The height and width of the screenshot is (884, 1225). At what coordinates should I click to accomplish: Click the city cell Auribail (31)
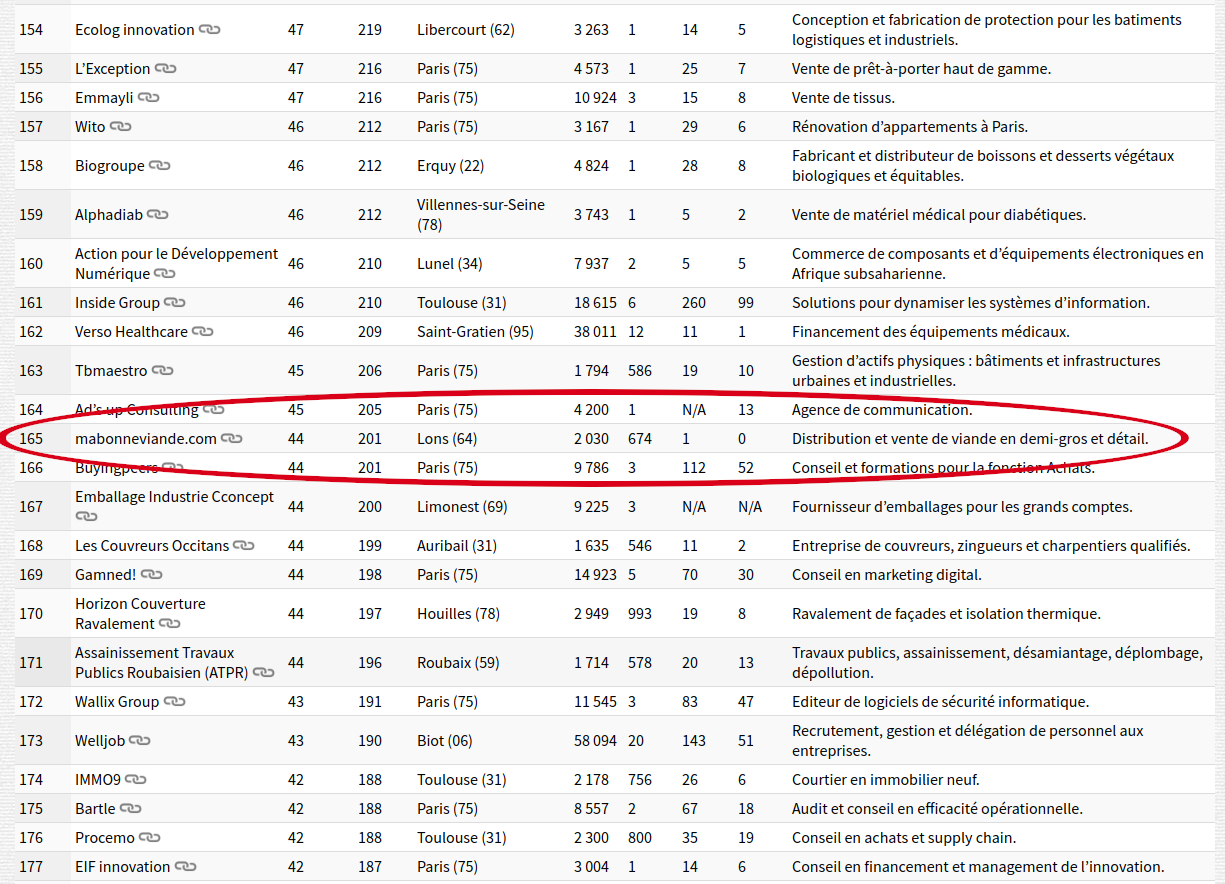pyautogui.click(x=457, y=546)
